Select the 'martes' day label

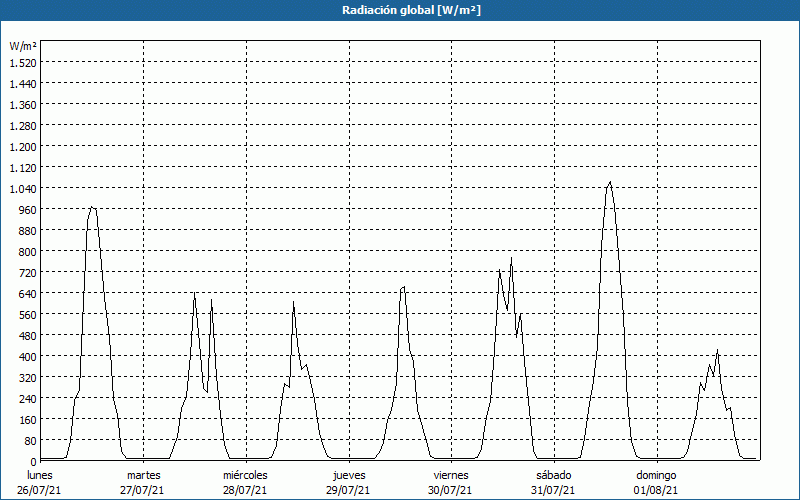[x=144, y=475]
